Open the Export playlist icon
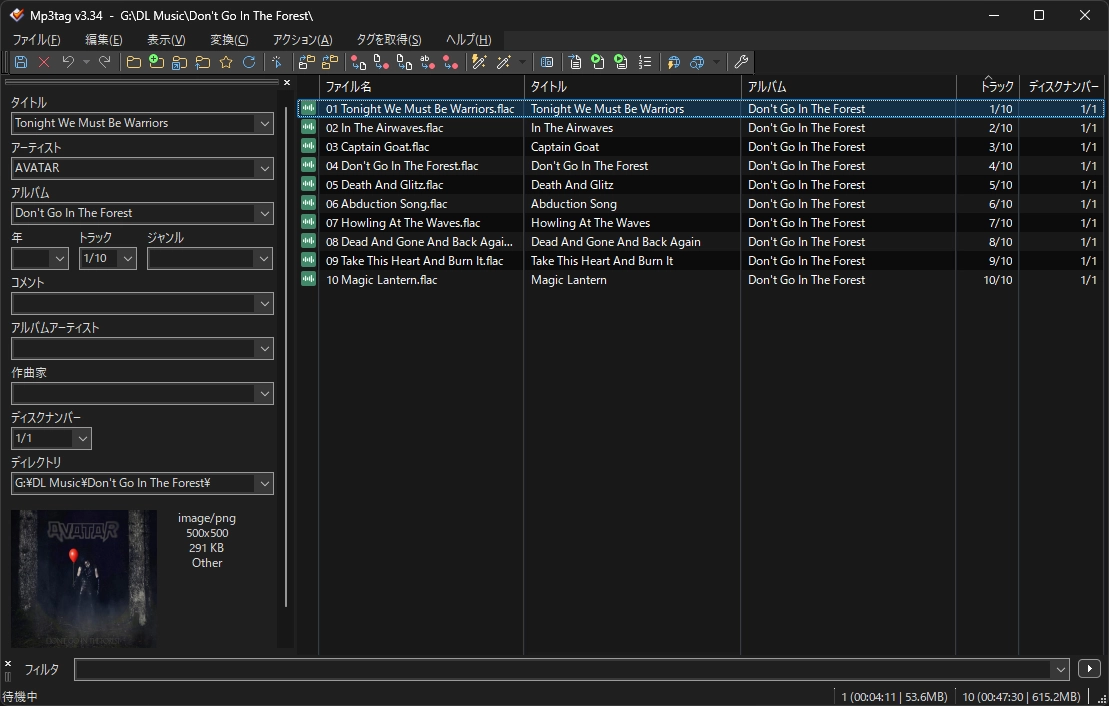Viewport: 1109px width, 706px height. [x=621, y=62]
